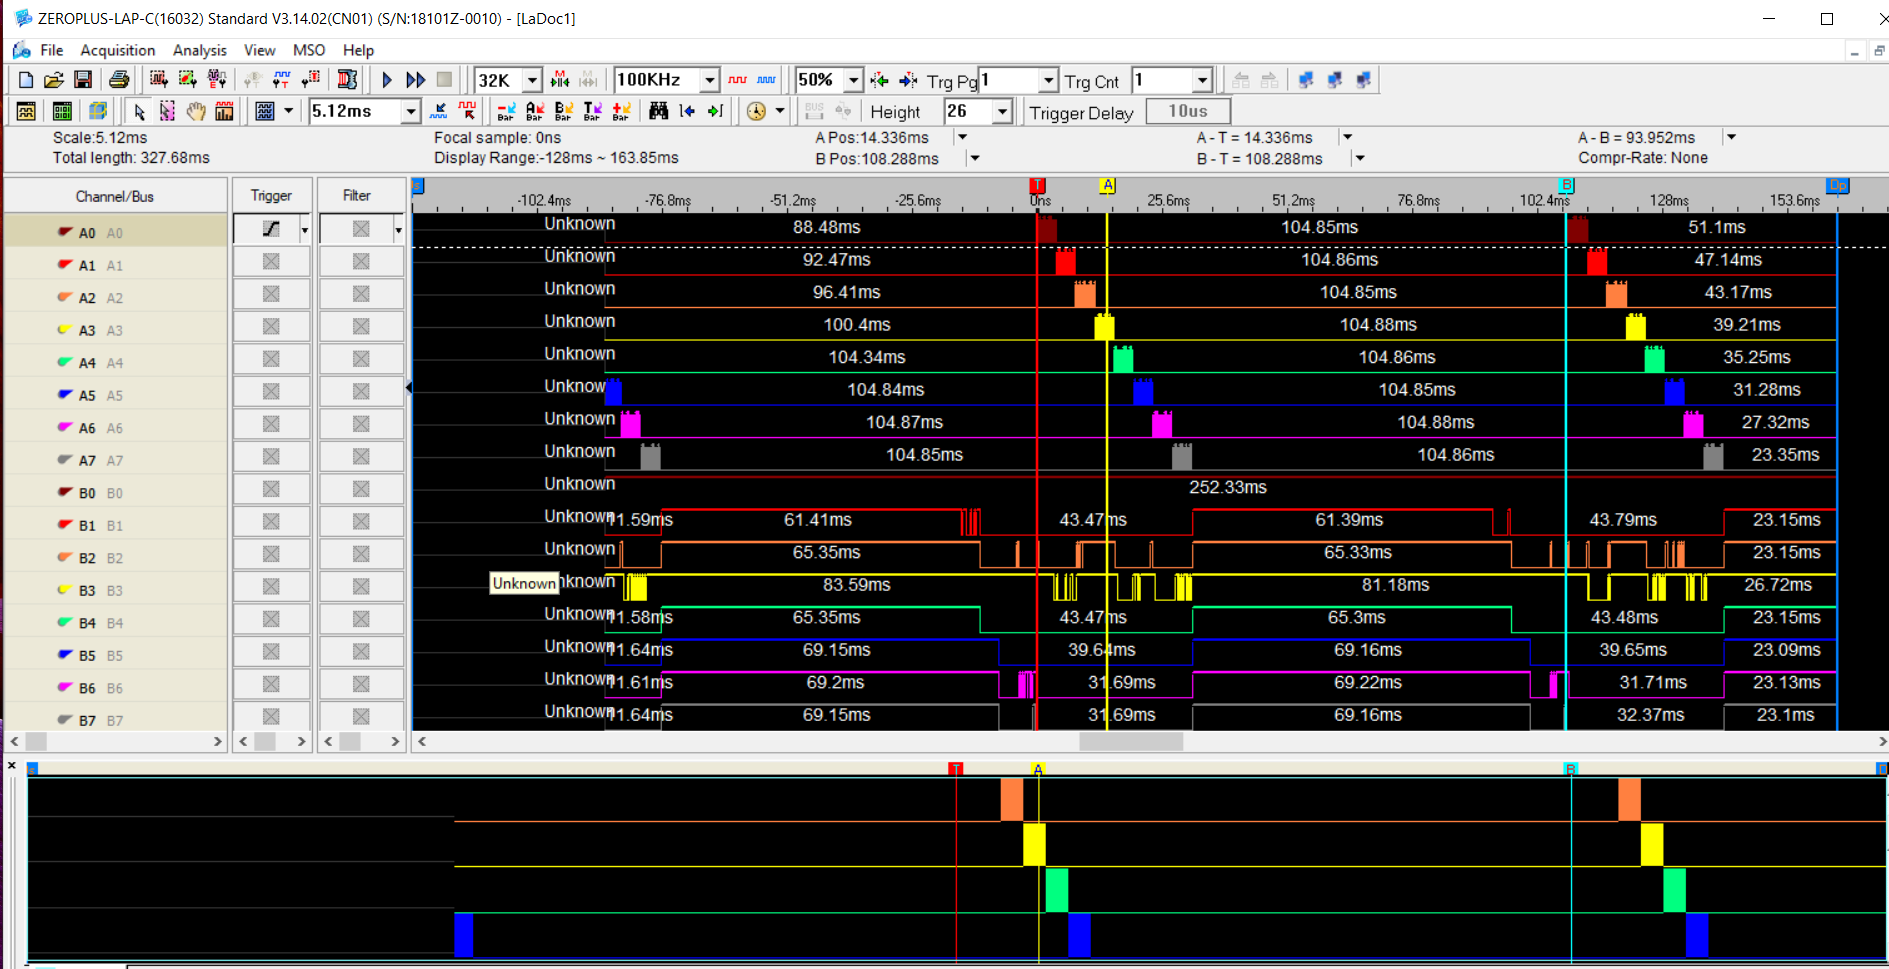The image size is (1889, 969).
Task: Expand the 5.12ms zoom scale dropdown
Action: pyautogui.click(x=410, y=111)
